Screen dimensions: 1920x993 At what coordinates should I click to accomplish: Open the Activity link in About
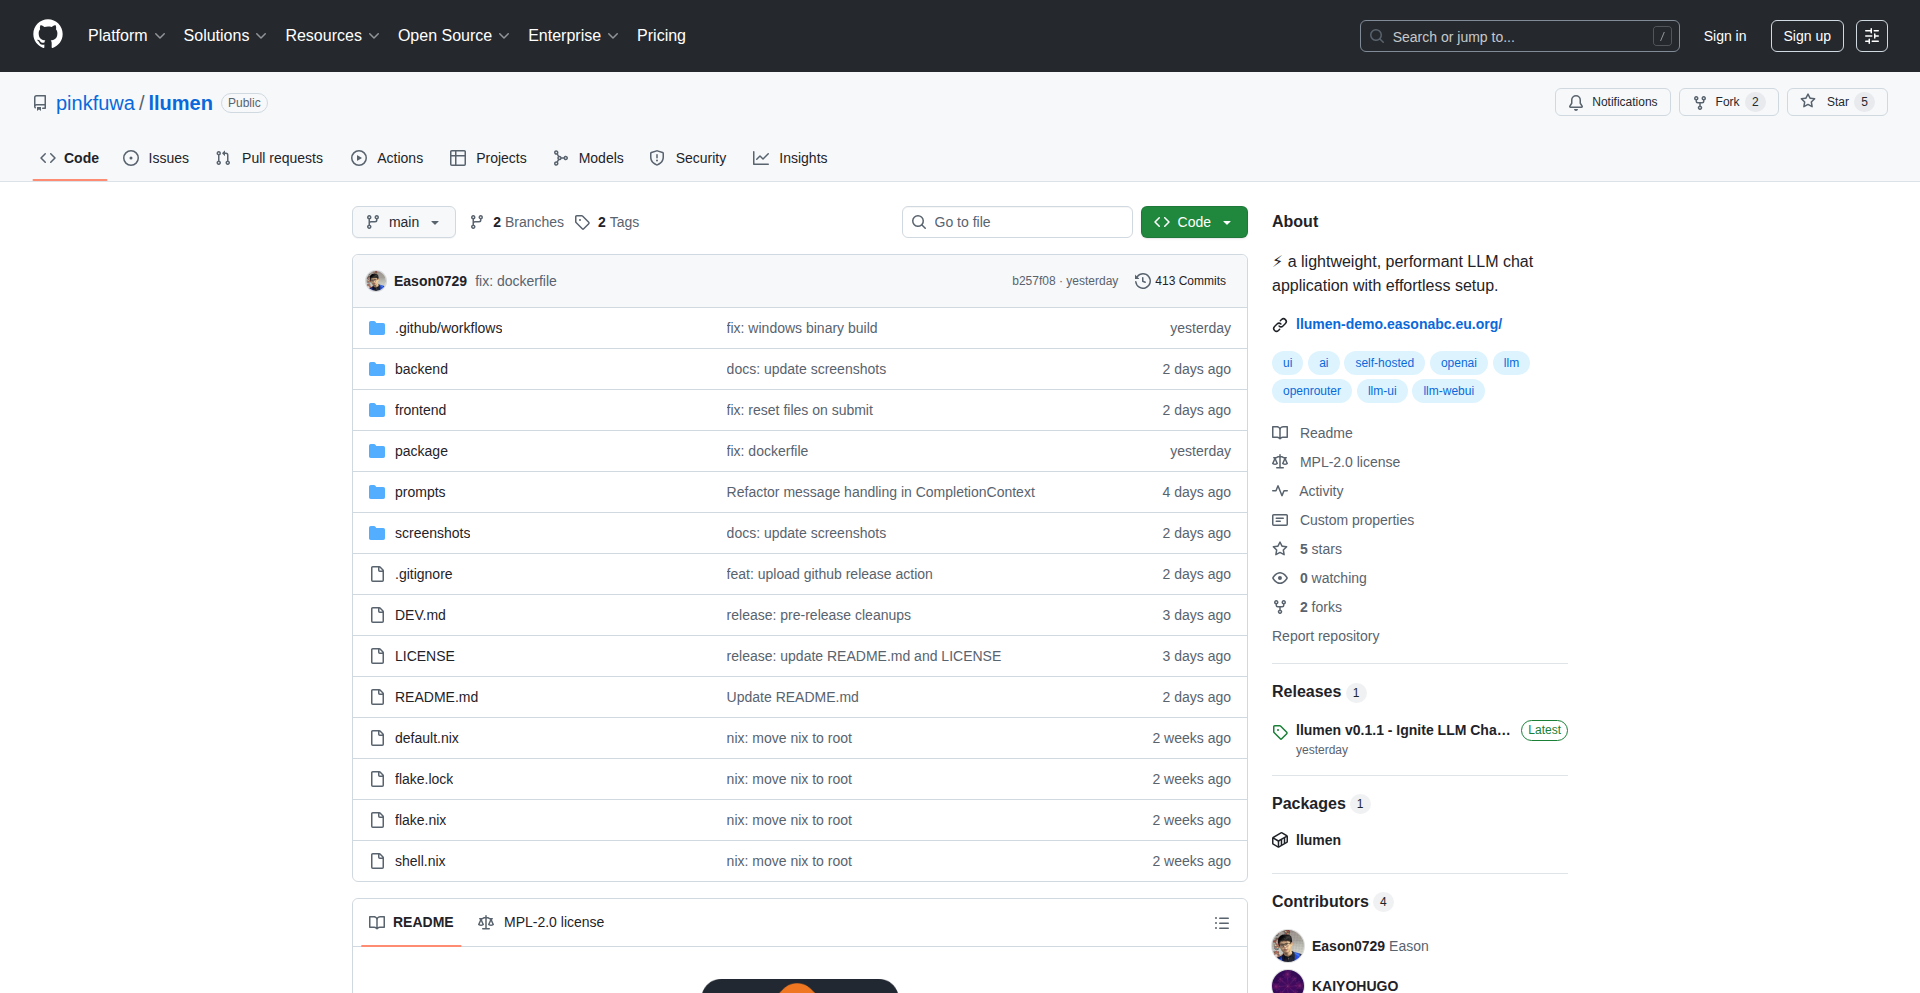1308,491
